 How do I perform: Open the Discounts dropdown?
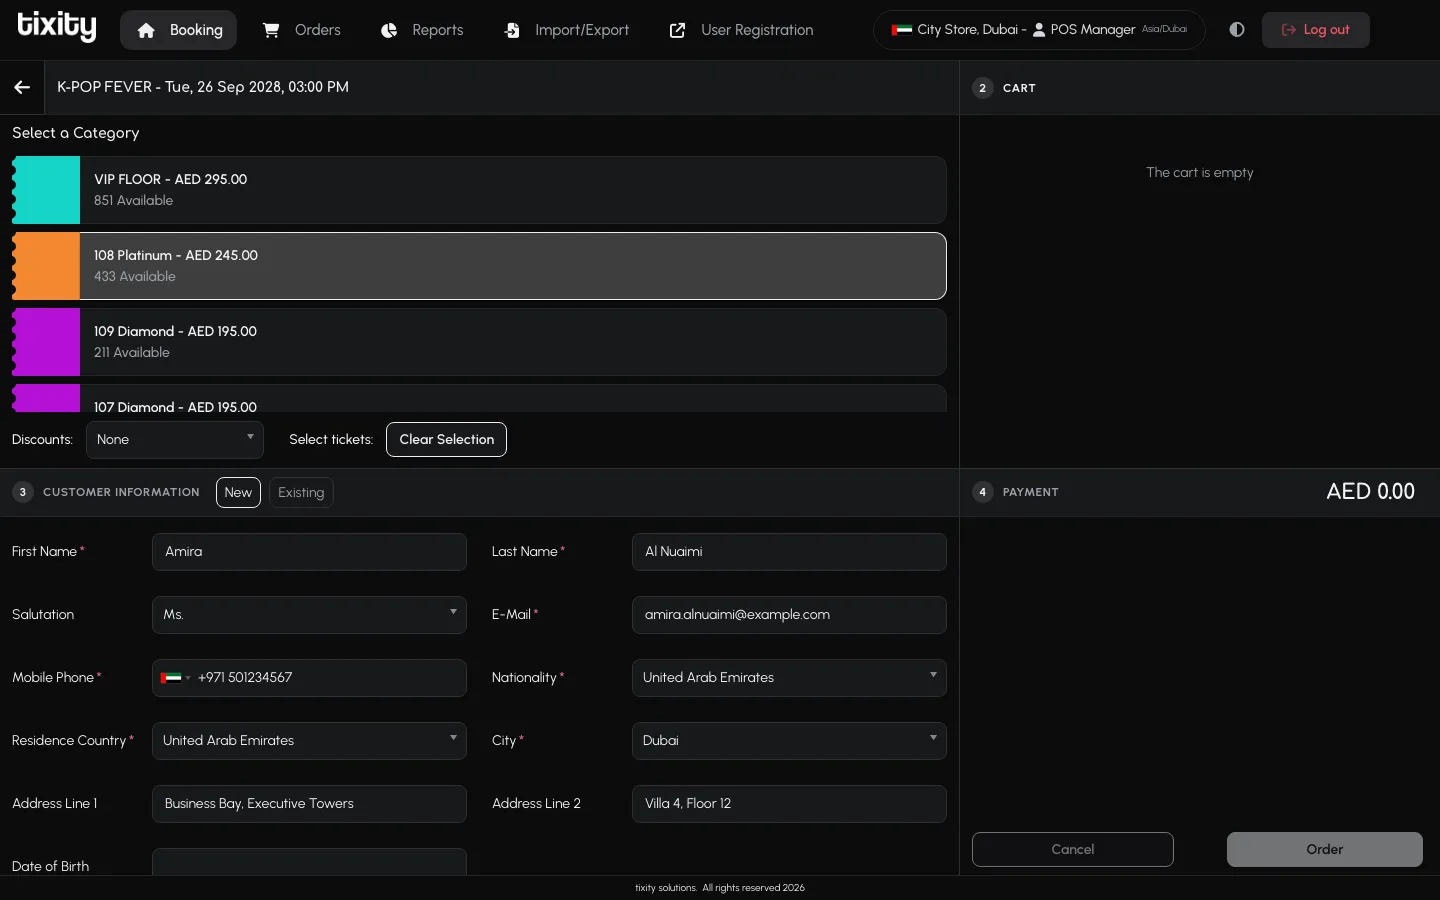[x=175, y=440]
